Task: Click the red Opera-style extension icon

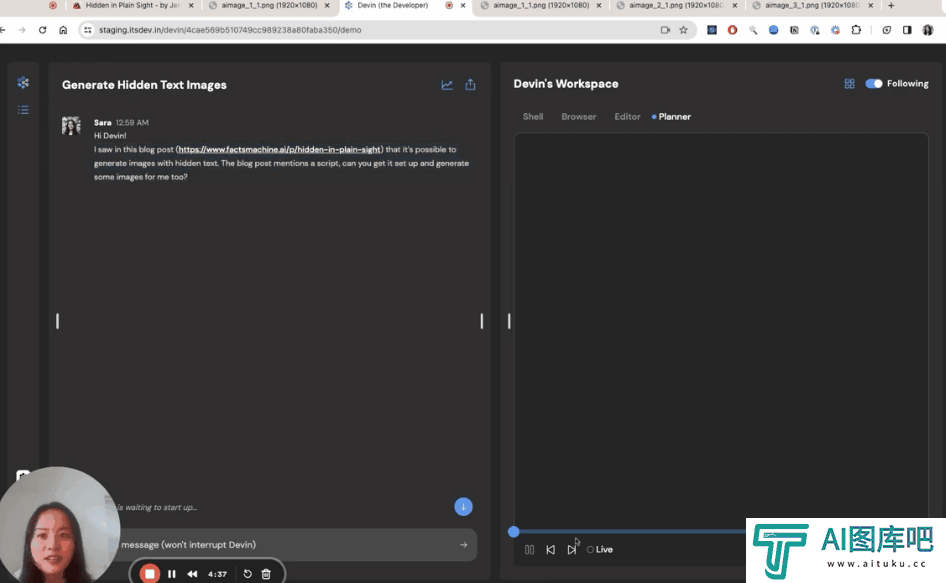Action: [732, 30]
